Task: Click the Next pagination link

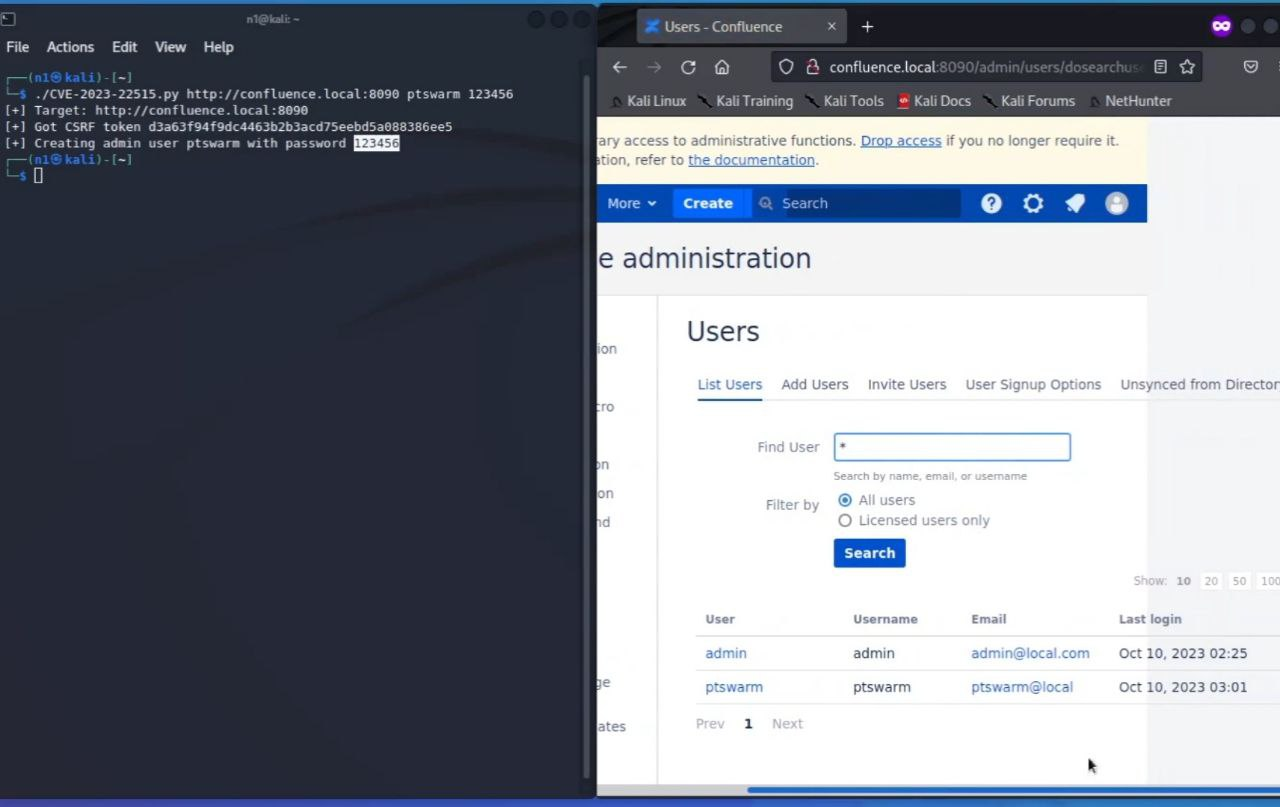Action: click(787, 723)
